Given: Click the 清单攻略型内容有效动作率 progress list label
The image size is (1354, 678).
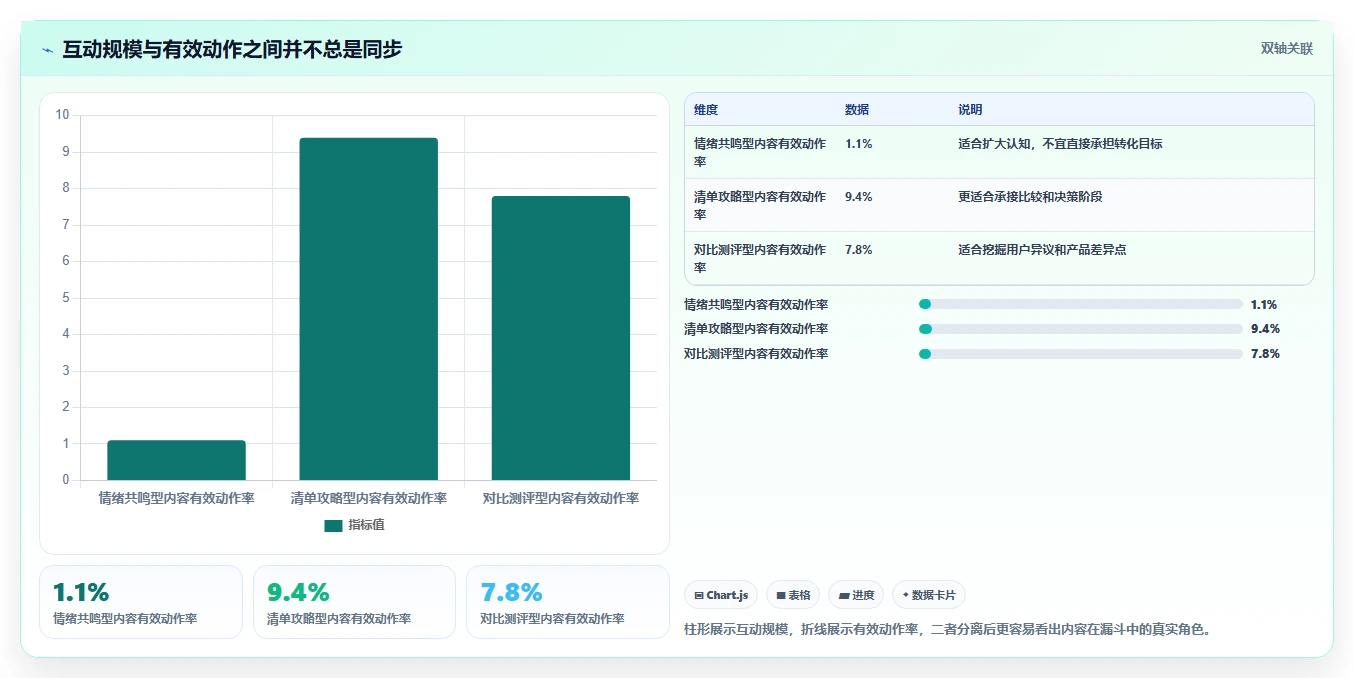Looking at the screenshot, I should [756, 329].
